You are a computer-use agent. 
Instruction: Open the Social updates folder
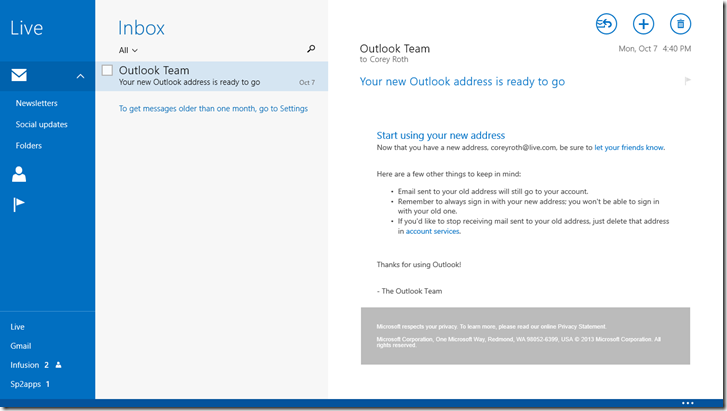tap(42, 124)
